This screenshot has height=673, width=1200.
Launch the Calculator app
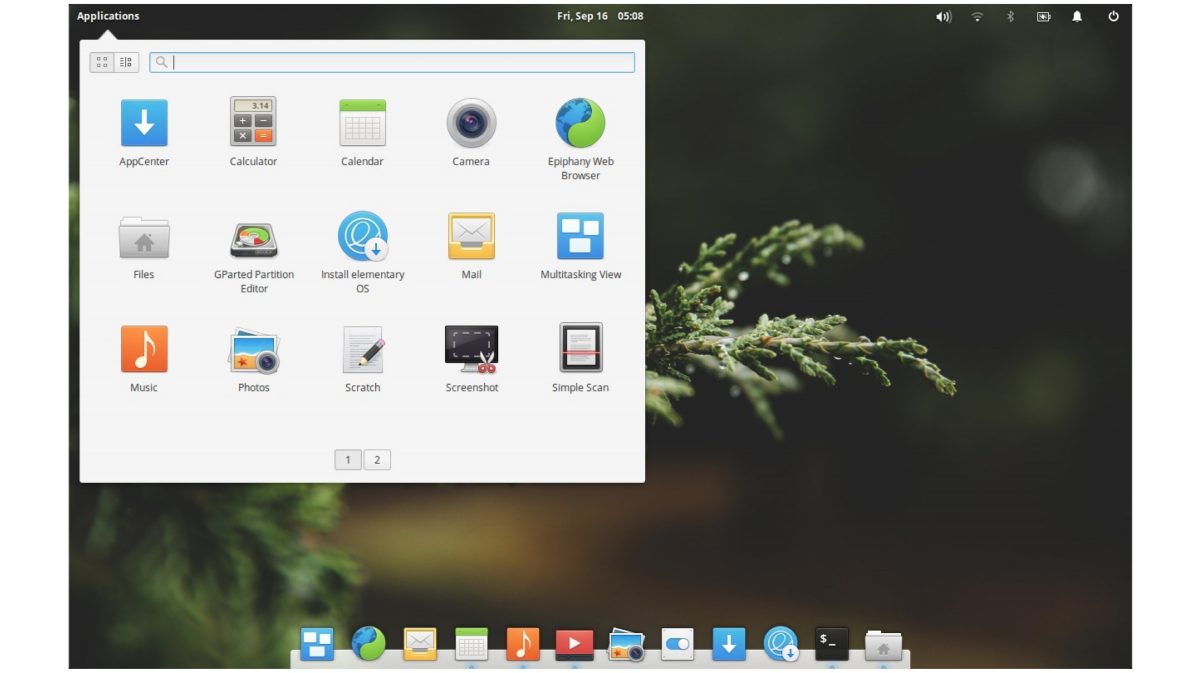253,124
